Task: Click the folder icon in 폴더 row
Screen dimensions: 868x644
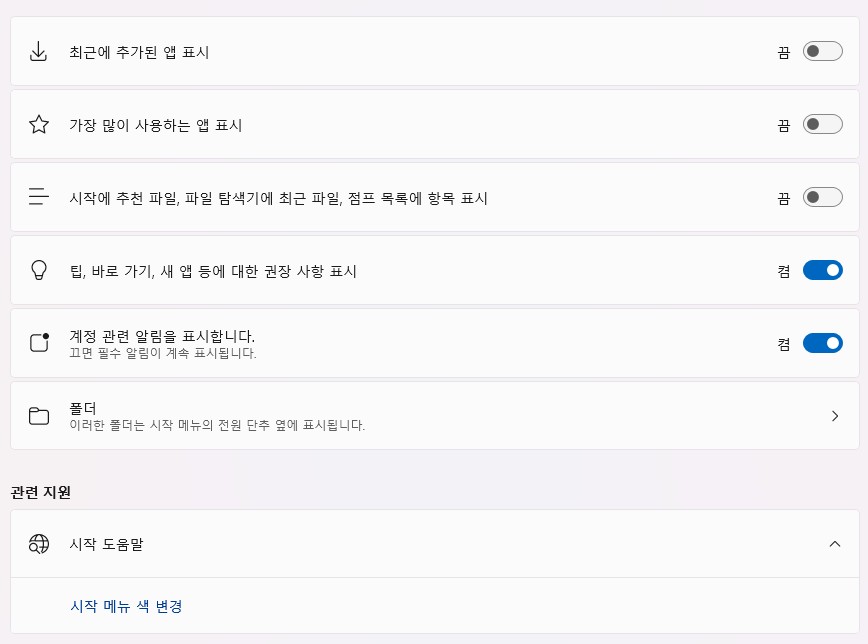Action: 39,416
